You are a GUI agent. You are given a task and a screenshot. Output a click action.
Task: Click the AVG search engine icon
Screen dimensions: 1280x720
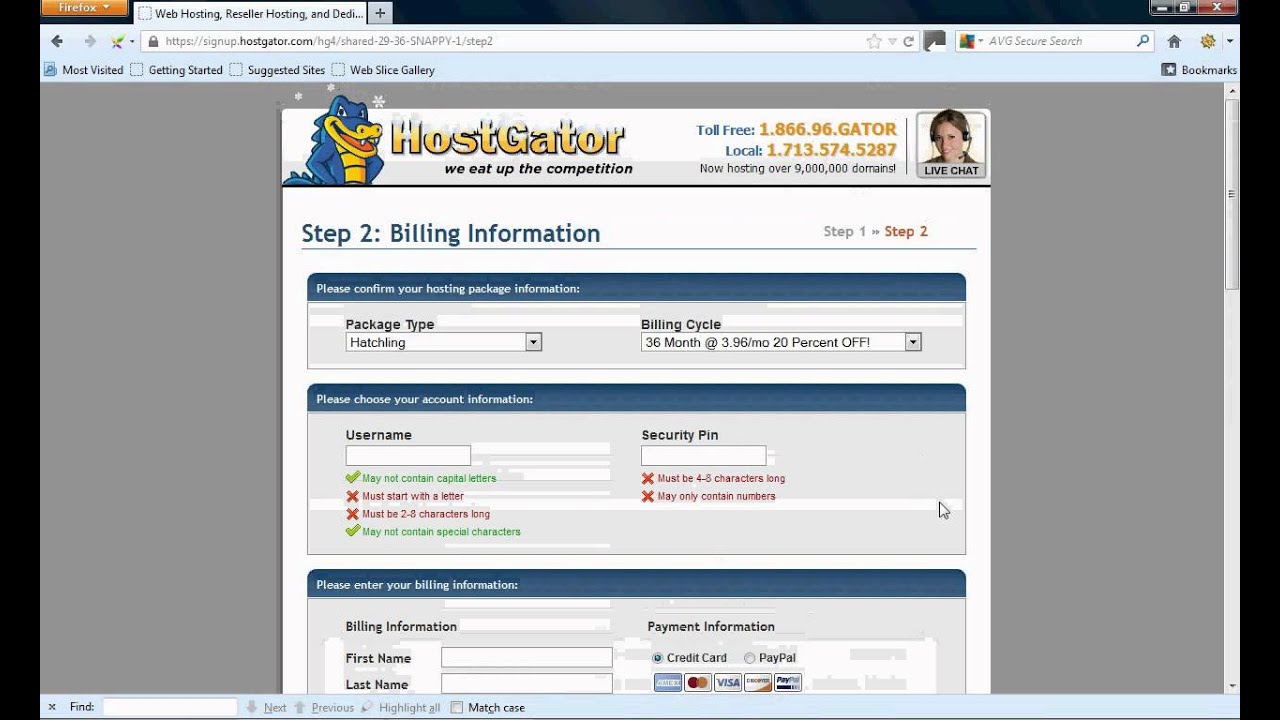(x=966, y=41)
